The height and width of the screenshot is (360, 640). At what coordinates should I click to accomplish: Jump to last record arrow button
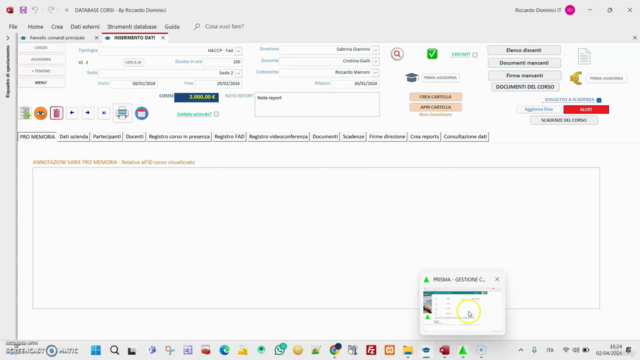[x=104, y=113]
